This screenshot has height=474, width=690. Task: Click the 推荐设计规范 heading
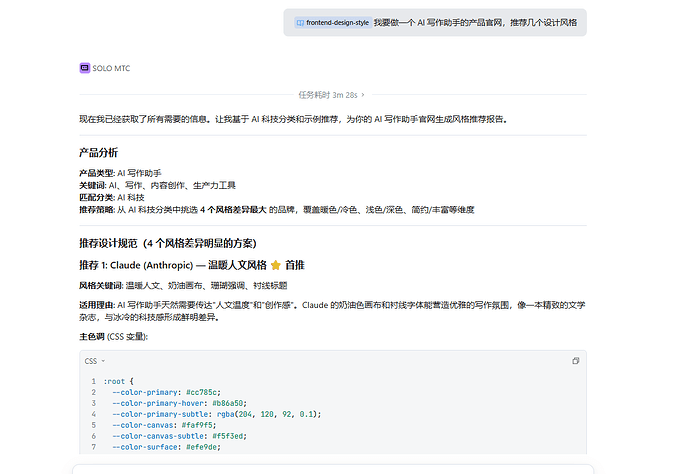[167, 243]
